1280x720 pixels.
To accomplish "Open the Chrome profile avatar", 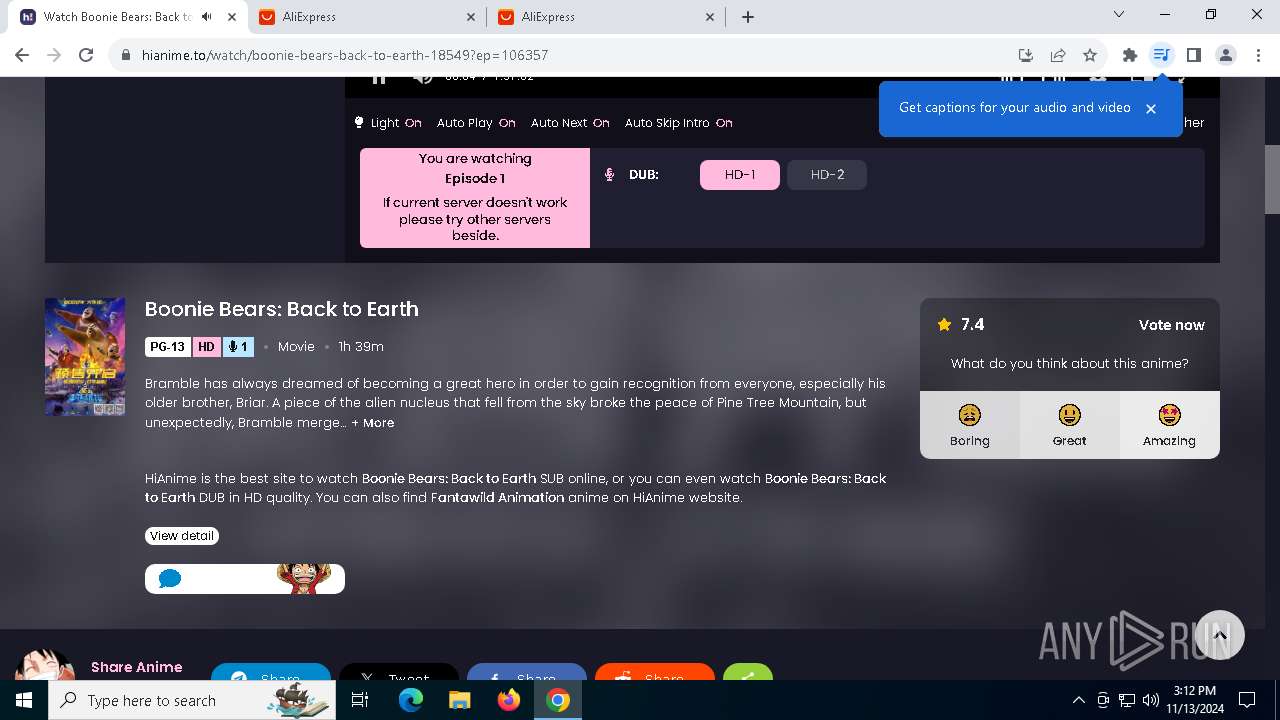I will coord(1226,55).
